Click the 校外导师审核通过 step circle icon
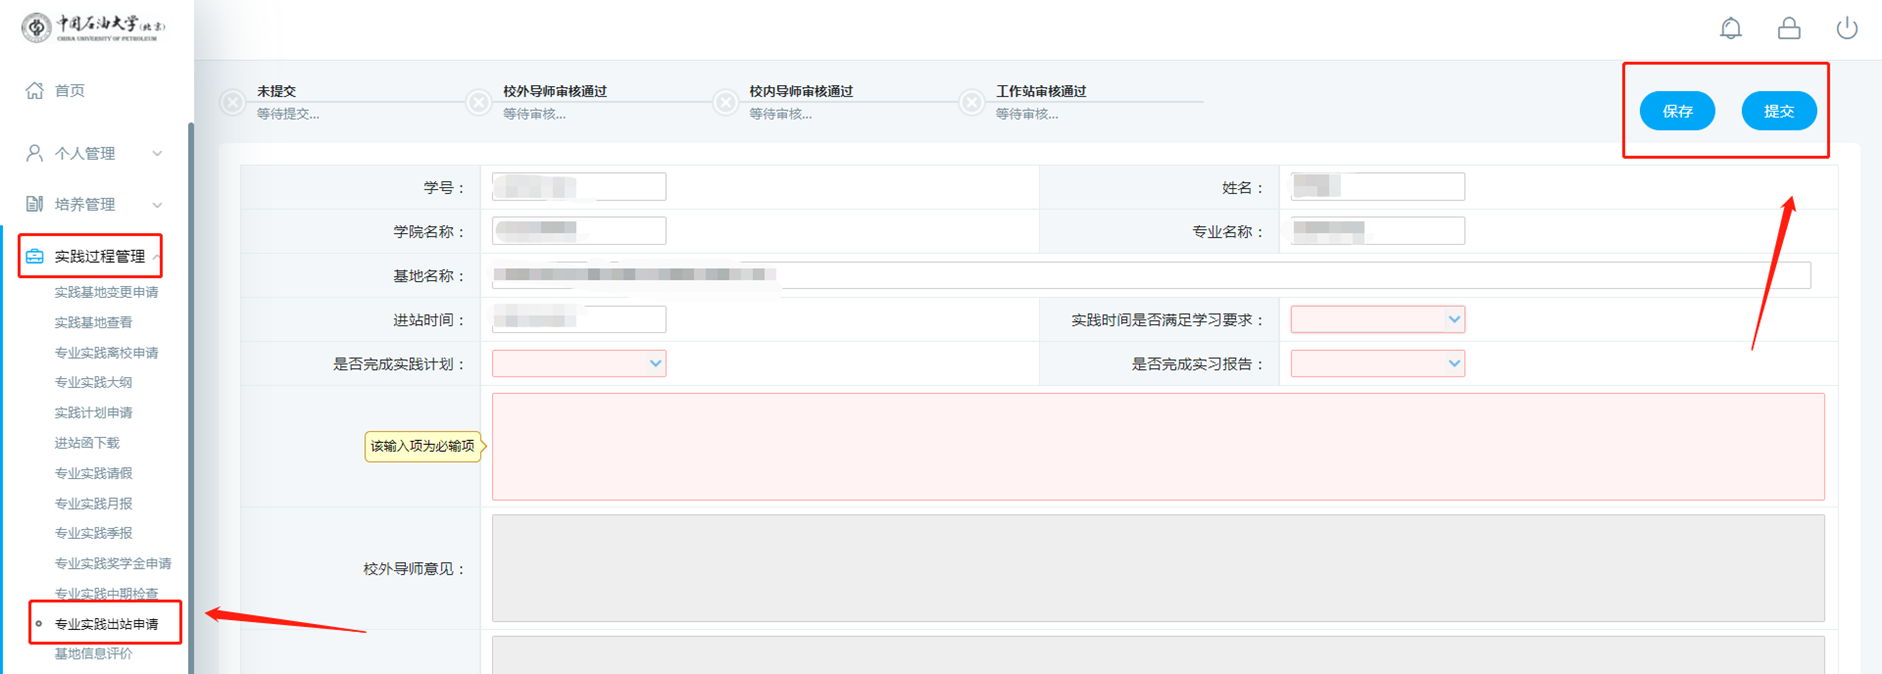This screenshot has width=1882, height=674. tap(479, 102)
